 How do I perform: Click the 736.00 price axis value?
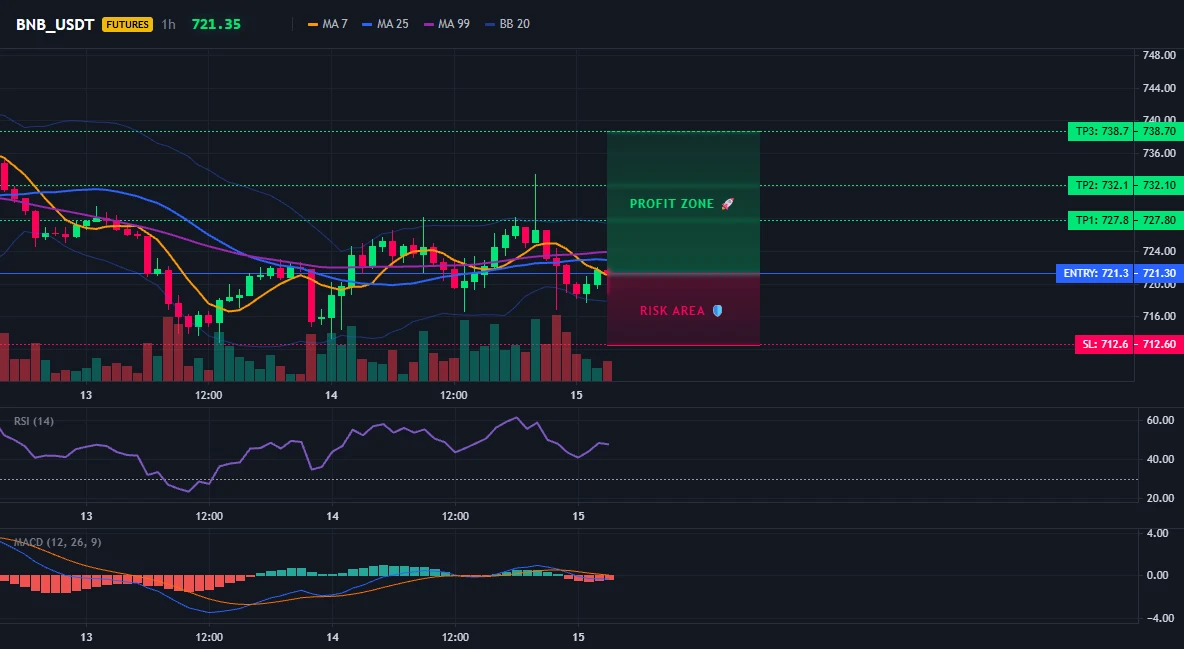pos(1159,153)
